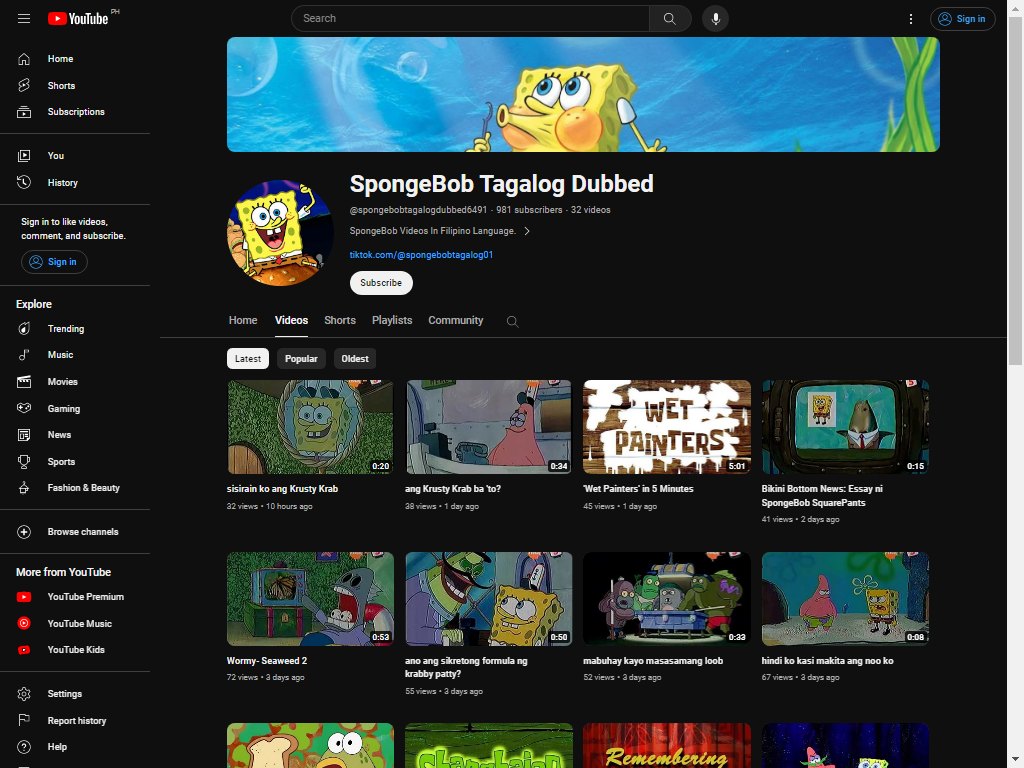Click title 'Wet Painters' in 5 Minutes
Viewport: 1024px width, 768px height.
[x=638, y=488]
